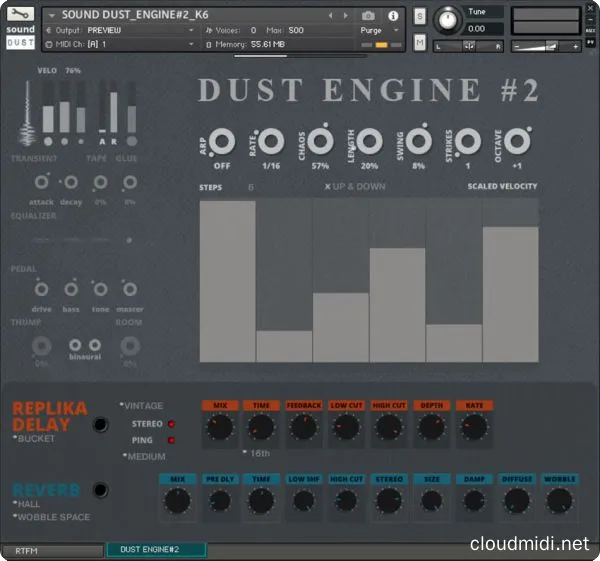
Task: Click the pedal drive knob
Action: 41,289
